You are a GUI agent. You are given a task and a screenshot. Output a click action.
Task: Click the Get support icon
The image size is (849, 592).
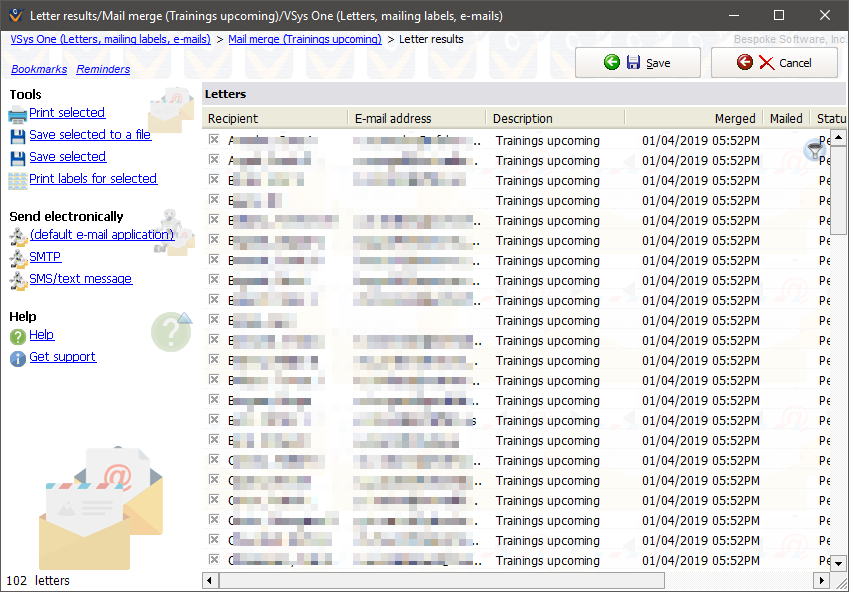coord(17,356)
